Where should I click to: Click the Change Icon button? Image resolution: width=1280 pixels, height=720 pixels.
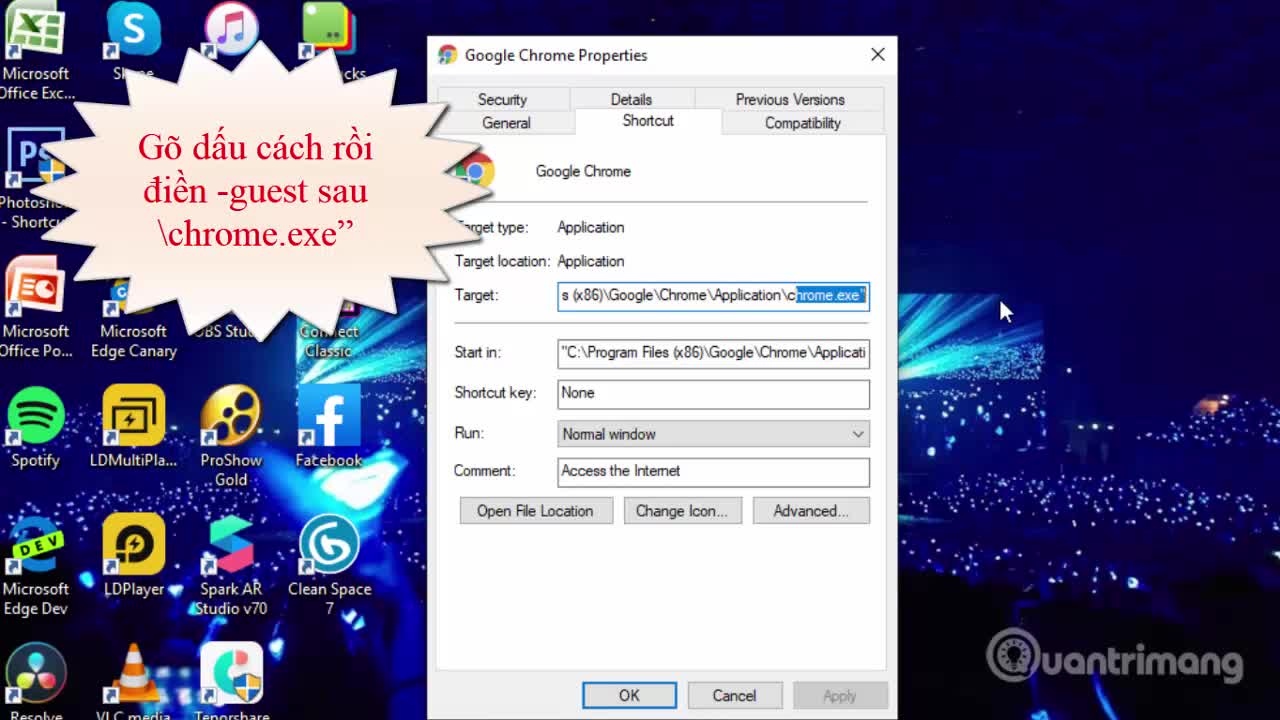point(682,511)
